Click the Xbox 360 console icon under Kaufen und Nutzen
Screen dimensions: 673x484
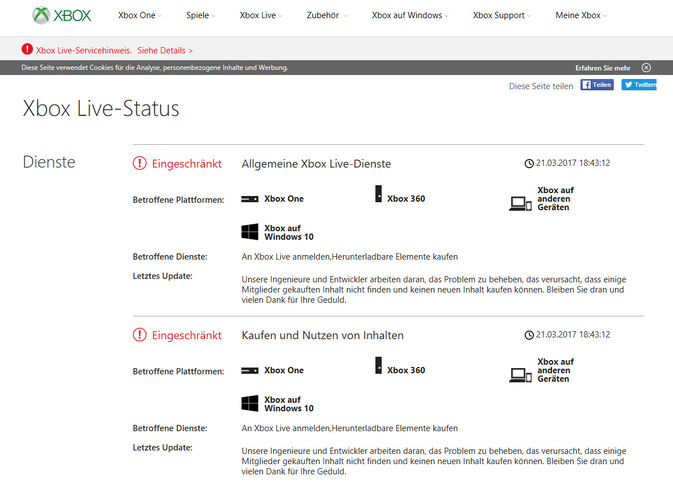click(378, 366)
